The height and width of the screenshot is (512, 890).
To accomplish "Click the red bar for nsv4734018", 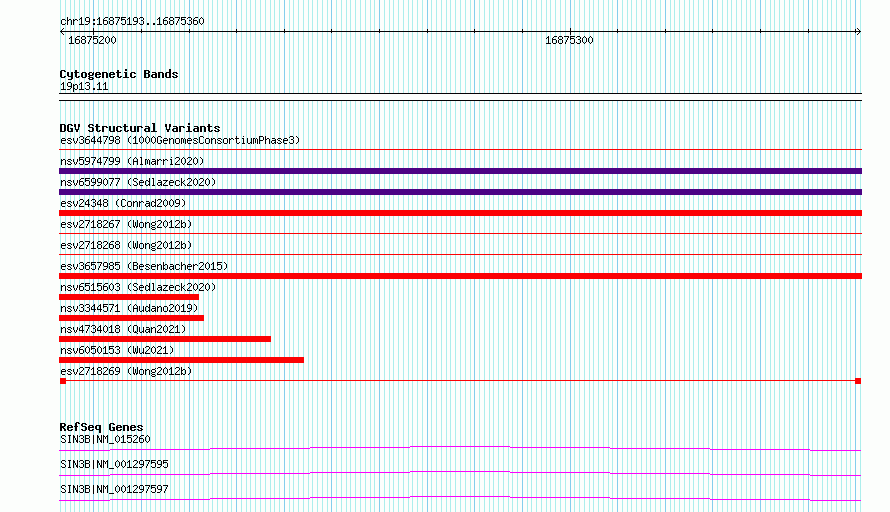I will click(x=165, y=339).
